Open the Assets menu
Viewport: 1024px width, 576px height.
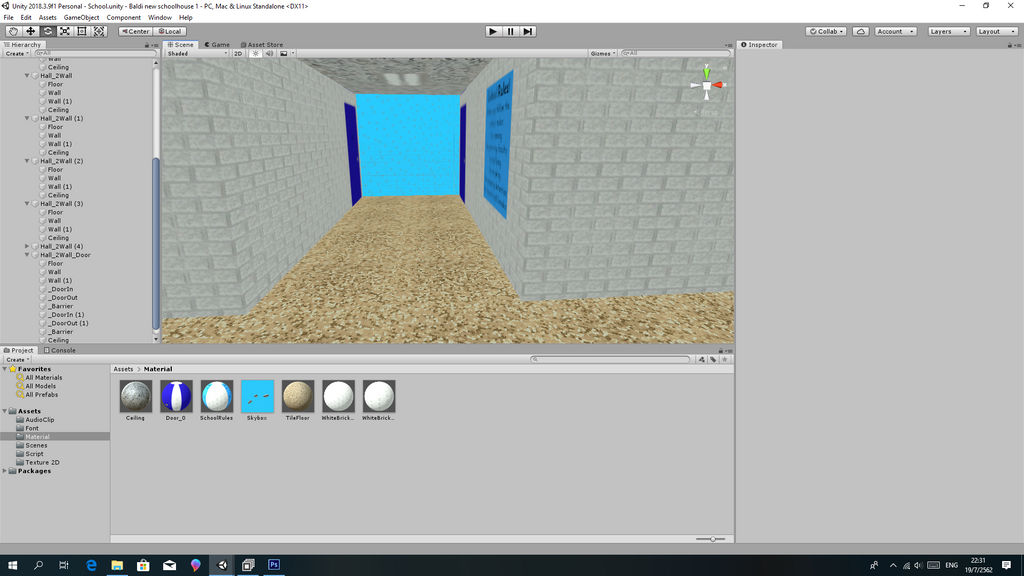48,18
